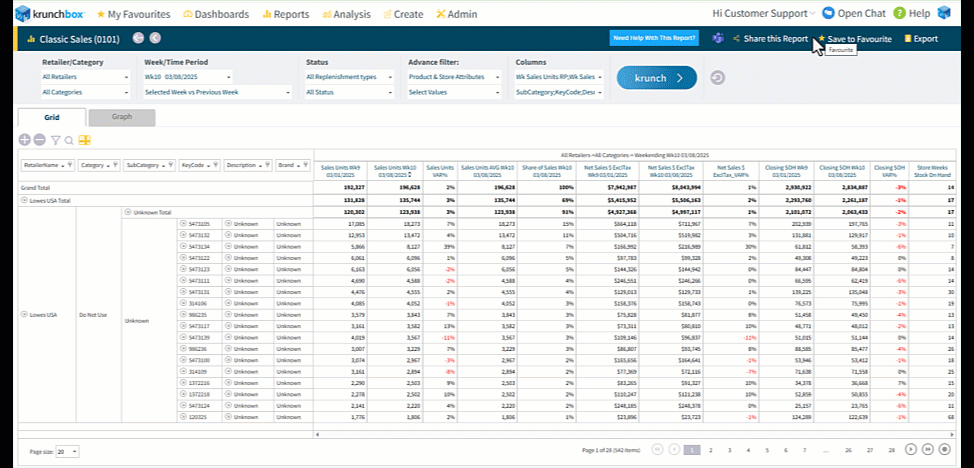Click horizontal scrollbar left arrow
Image resolution: width=974 pixels, height=468 pixels.
click(317, 434)
